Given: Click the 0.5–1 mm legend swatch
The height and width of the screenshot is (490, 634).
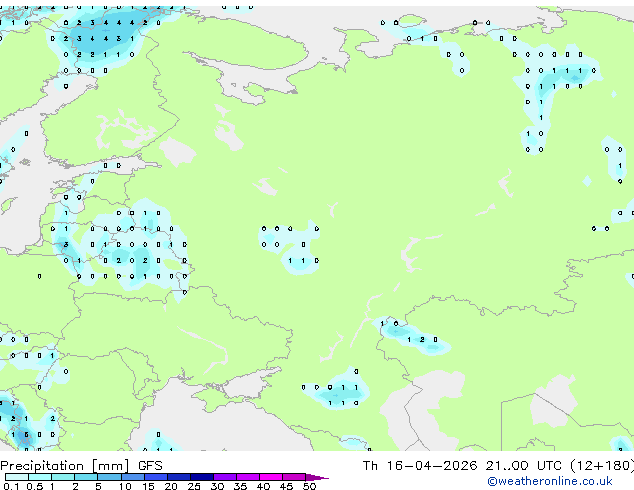Looking at the screenshot, I should pyautogui.click(x=40, y=477).
